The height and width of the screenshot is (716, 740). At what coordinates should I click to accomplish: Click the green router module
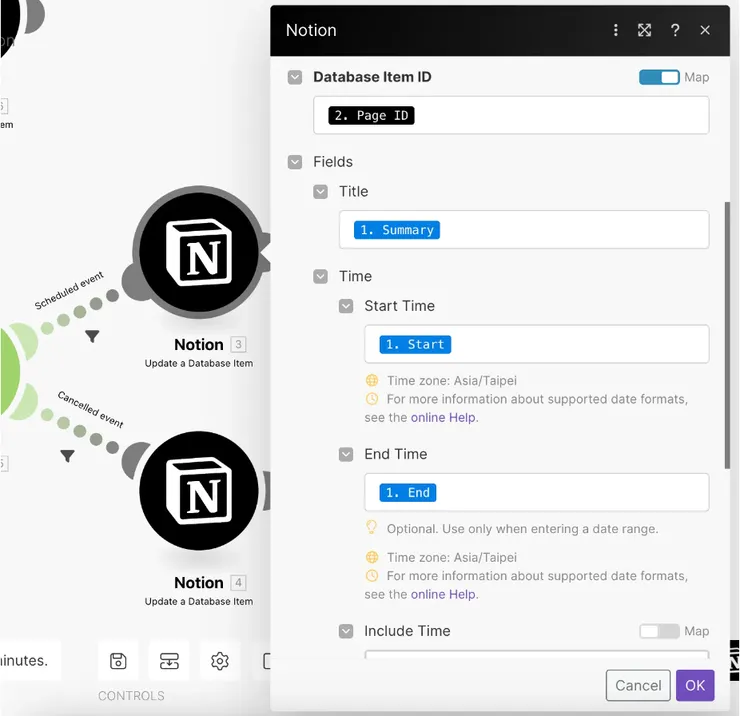coord(9,371)
